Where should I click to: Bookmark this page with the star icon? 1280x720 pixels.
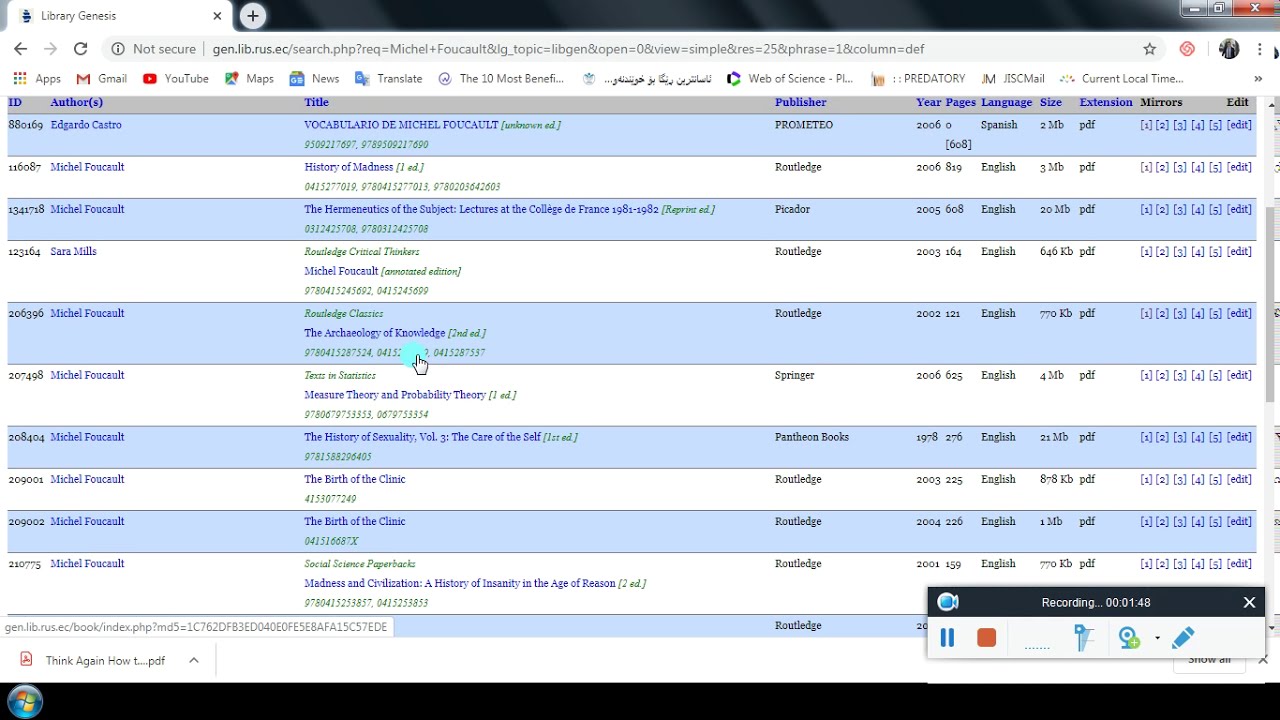pos(1150,49)
